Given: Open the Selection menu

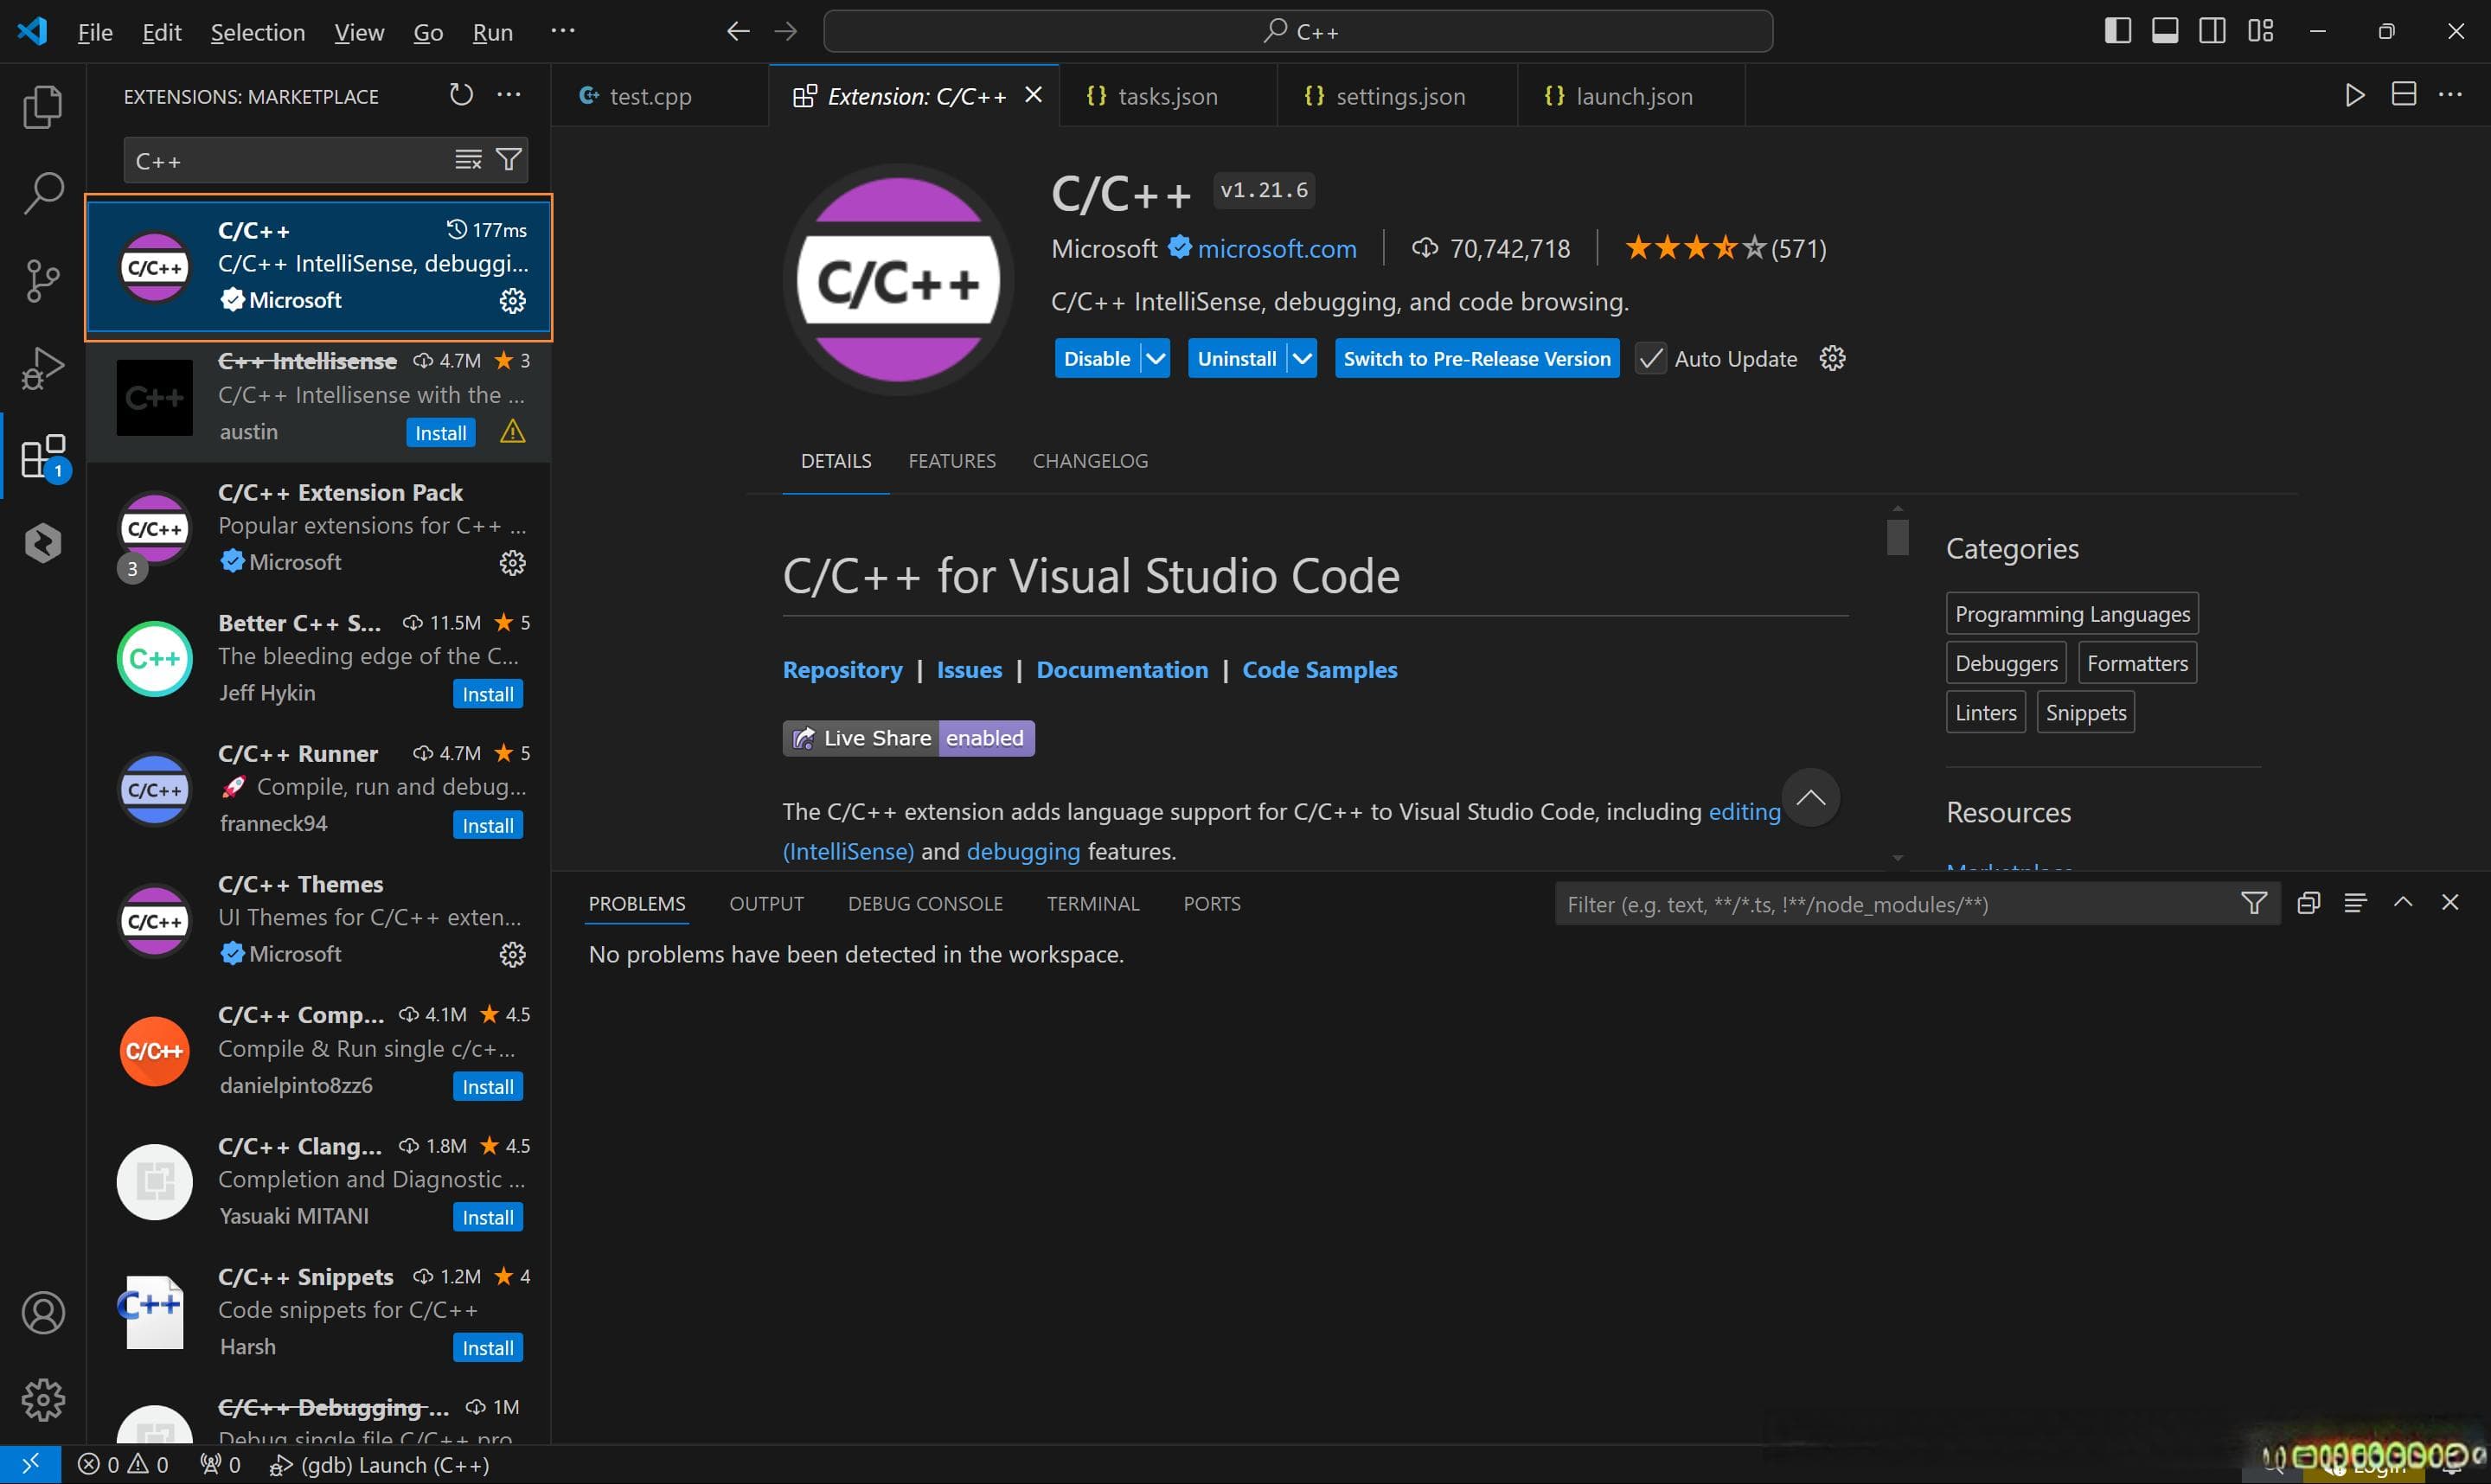Looking at the screenshot, I should 258,32.
